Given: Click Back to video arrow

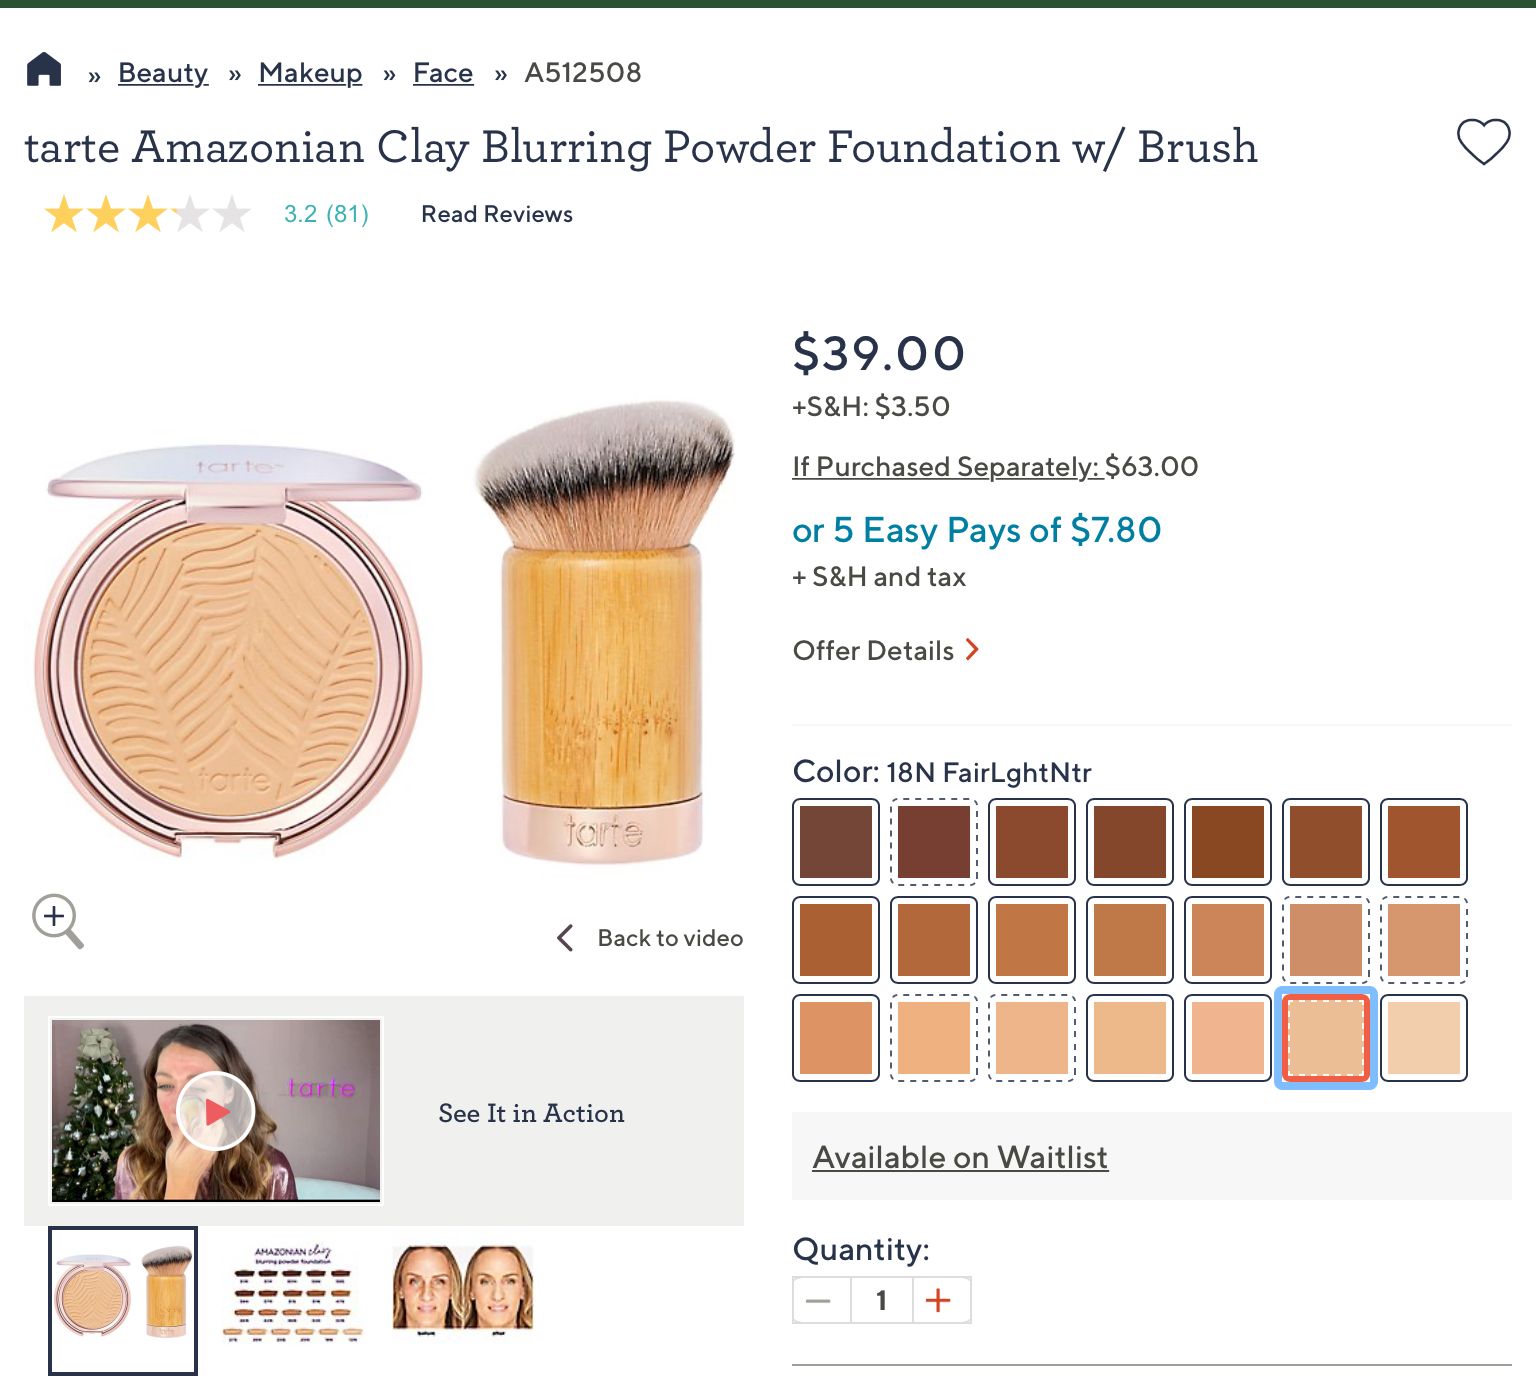Looking at the screenshot, I should (566, 938).
